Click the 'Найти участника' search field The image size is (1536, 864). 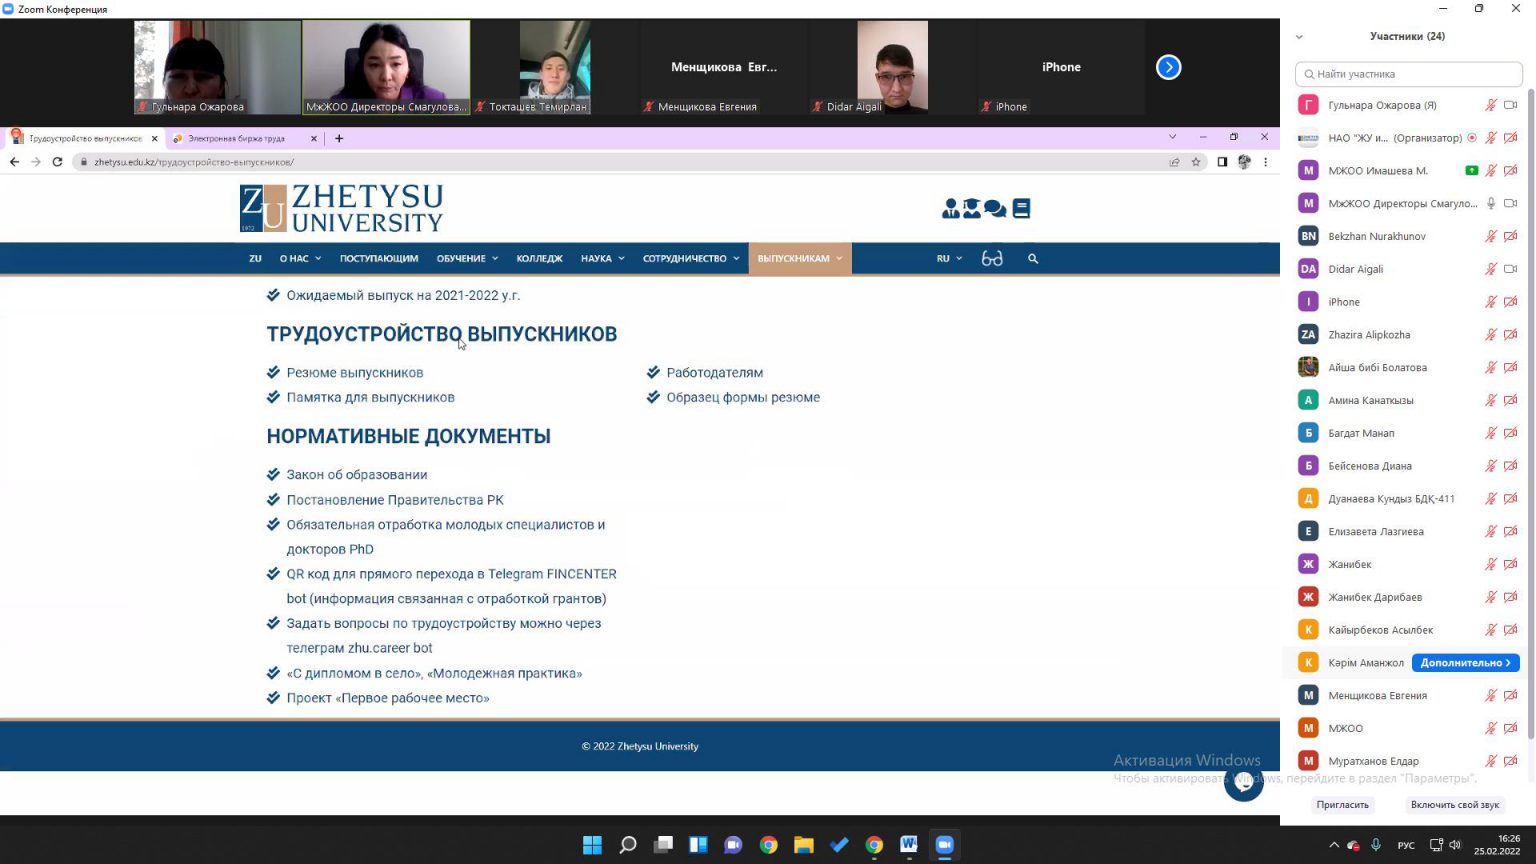(1408, 74)
